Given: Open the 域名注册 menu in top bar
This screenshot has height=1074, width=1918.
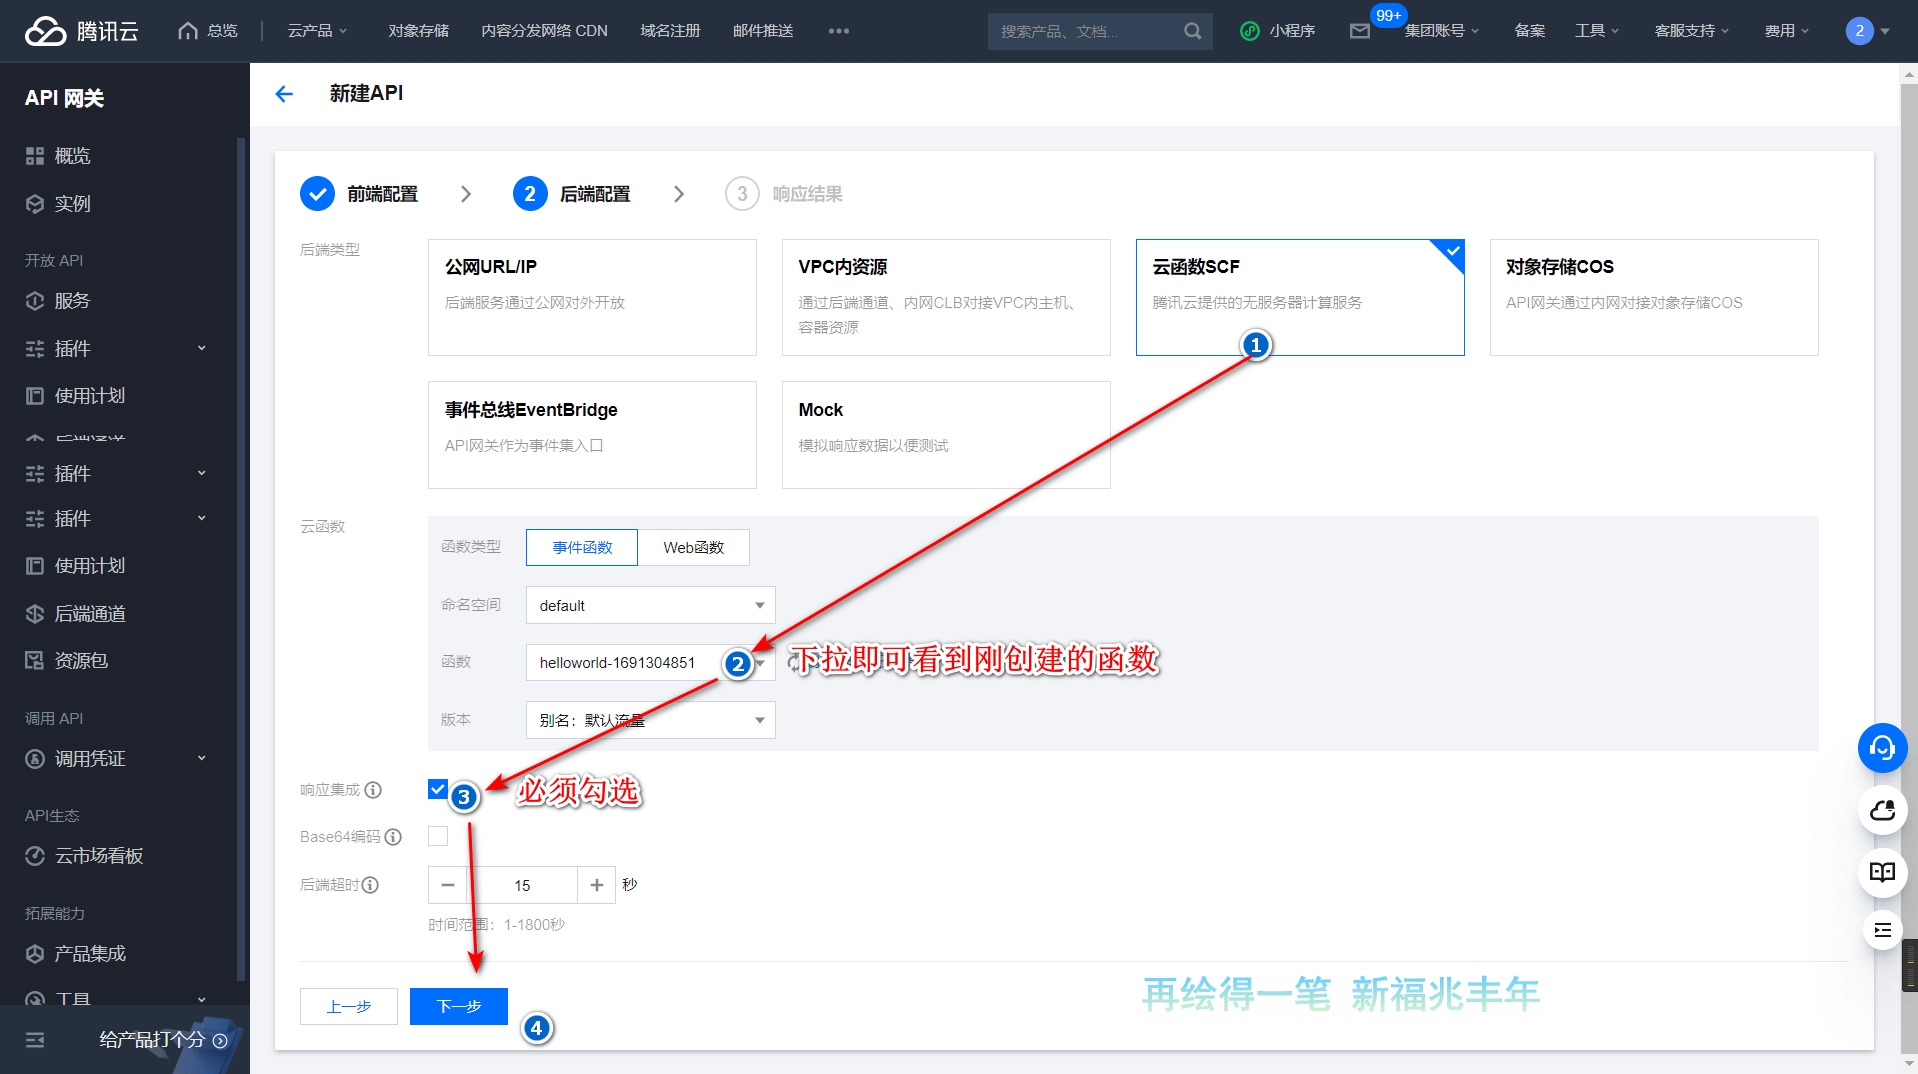Looking at the screenshot, I should coord(669,31).
